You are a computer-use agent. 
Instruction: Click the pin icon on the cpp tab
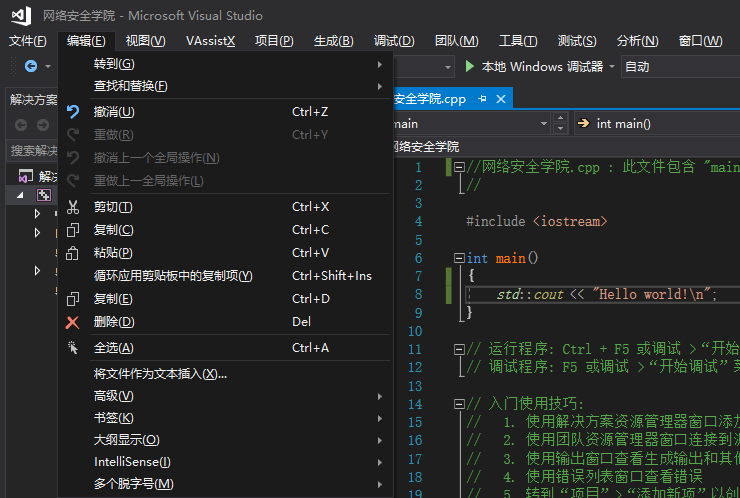[x=482, y=99]
